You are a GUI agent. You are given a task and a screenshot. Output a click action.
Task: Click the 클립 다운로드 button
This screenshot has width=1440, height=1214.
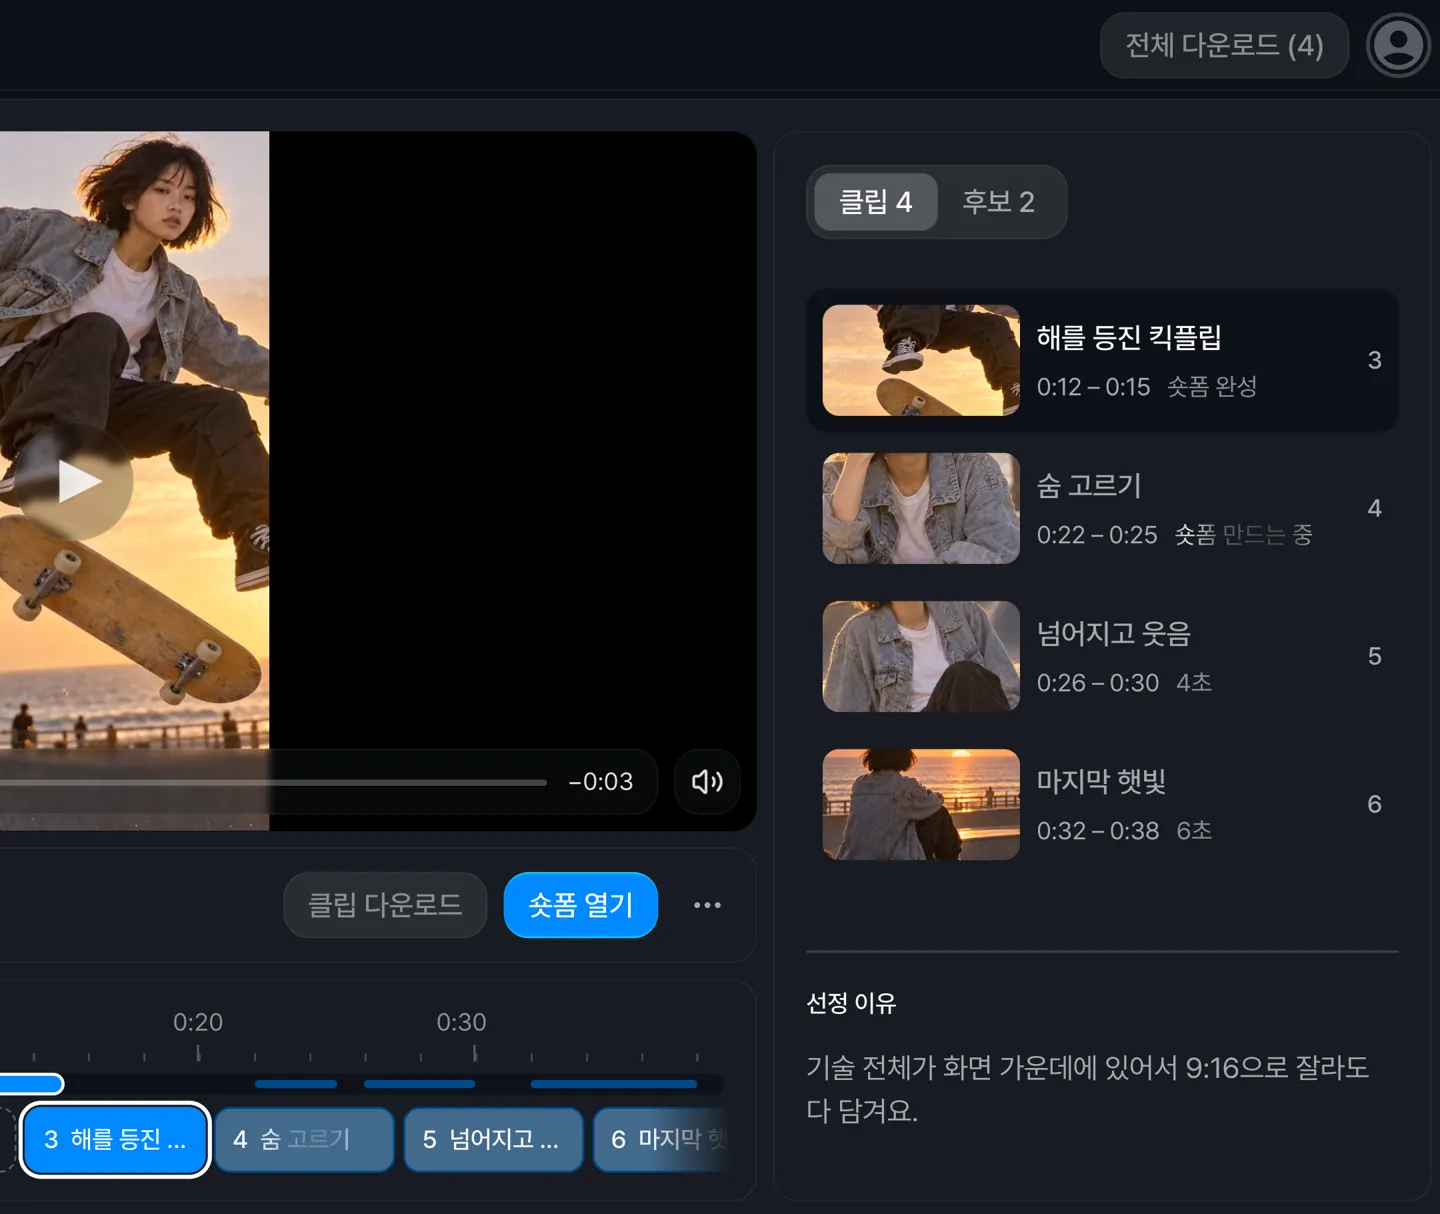pyautogui.click(x=385, y=905)
